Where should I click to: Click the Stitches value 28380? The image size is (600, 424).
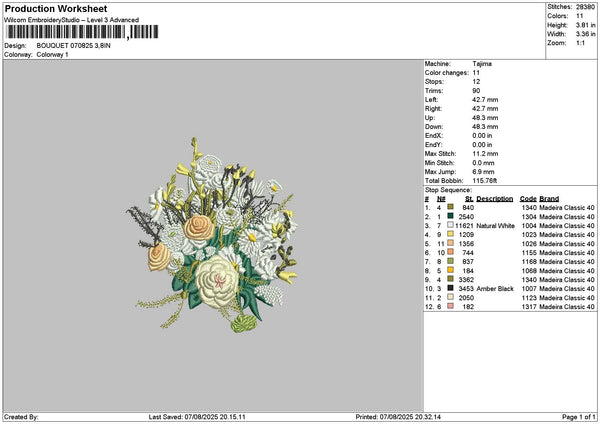(585, 7)
